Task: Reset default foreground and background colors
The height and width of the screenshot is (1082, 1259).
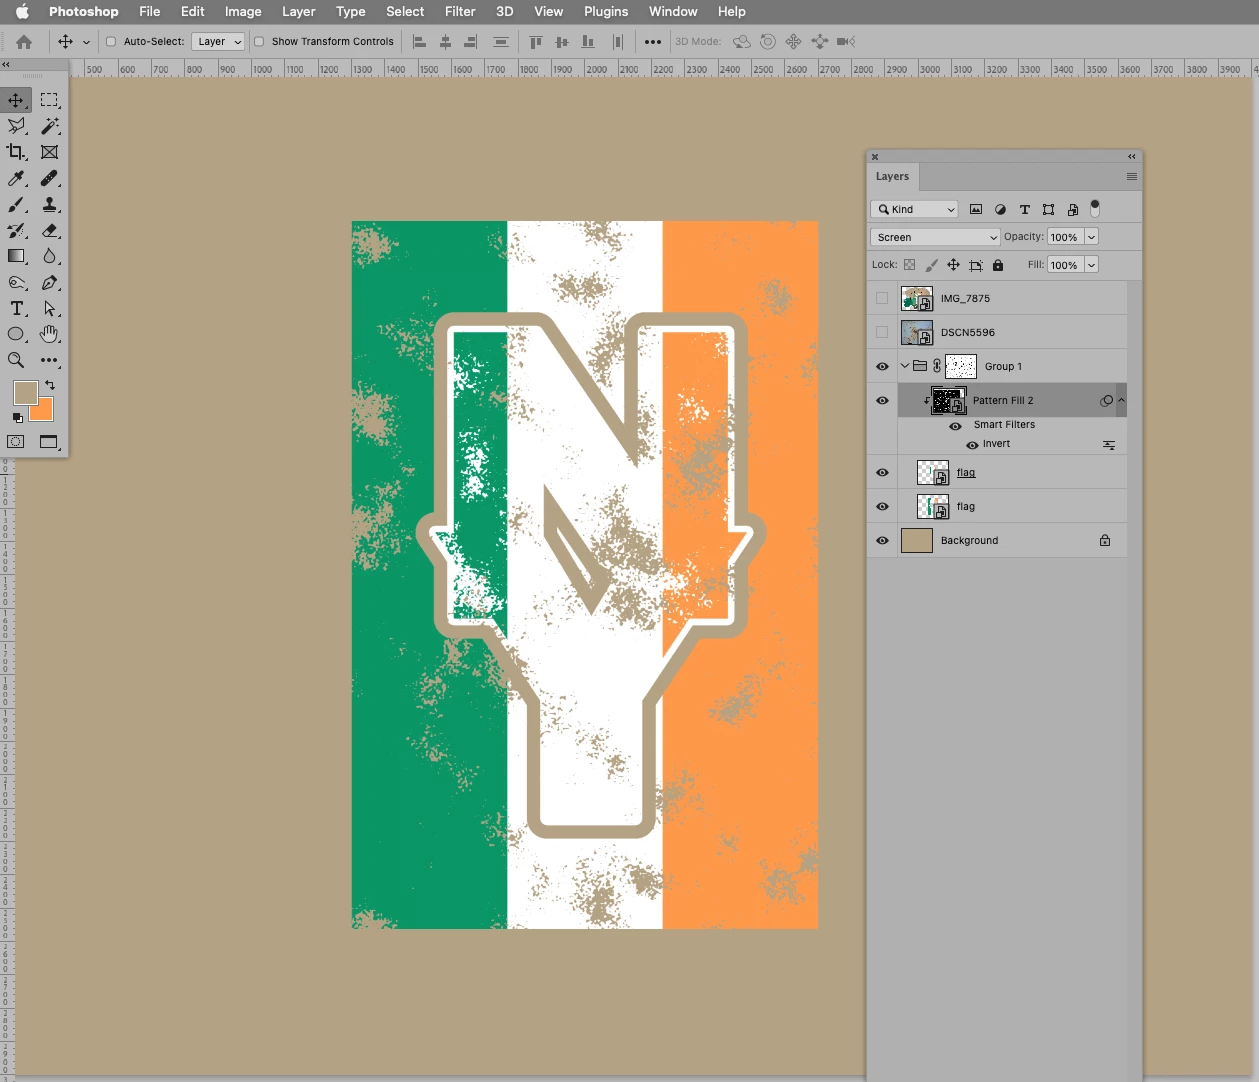Action: (17, 417)
